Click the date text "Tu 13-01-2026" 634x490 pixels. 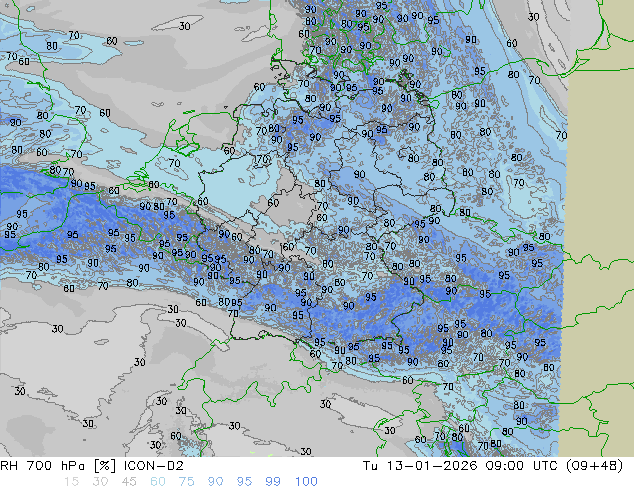(x=419, y=466)
